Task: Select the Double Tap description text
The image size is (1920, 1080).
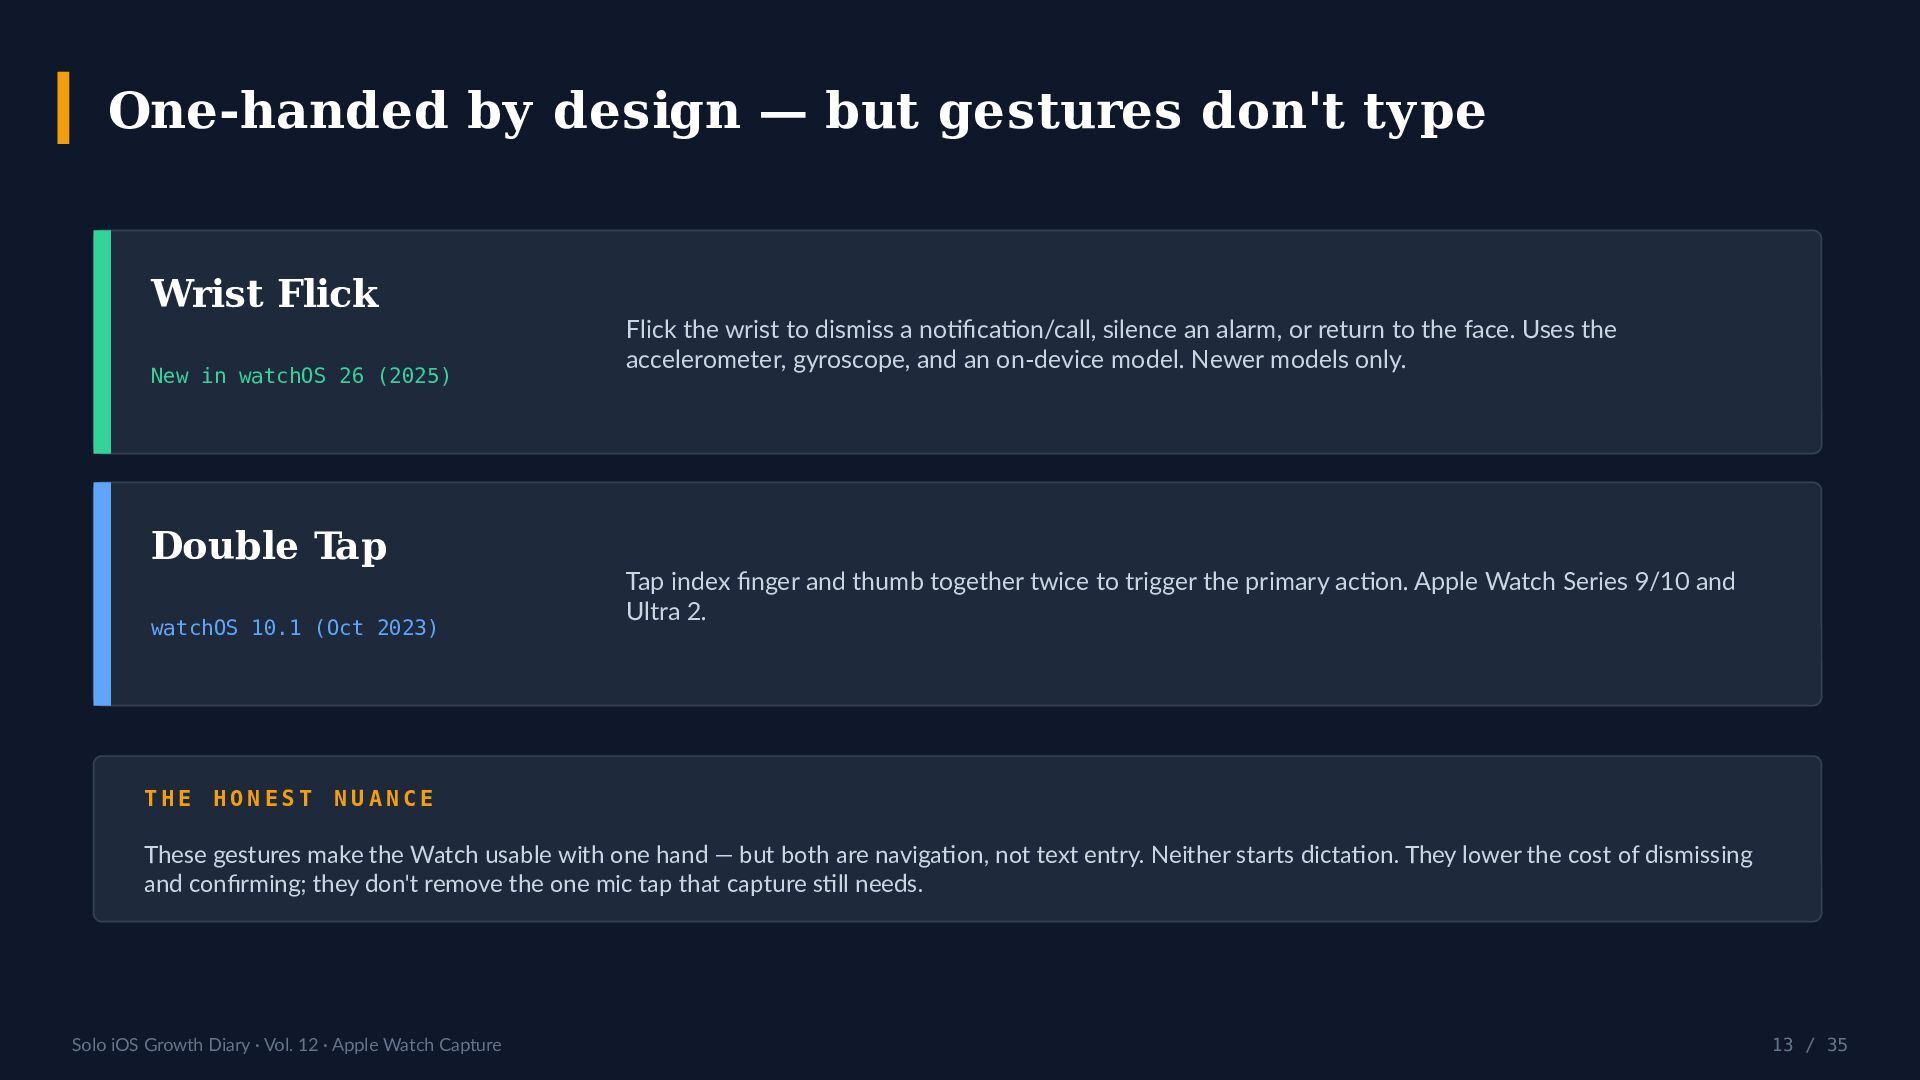Action: click(1181, 596)
